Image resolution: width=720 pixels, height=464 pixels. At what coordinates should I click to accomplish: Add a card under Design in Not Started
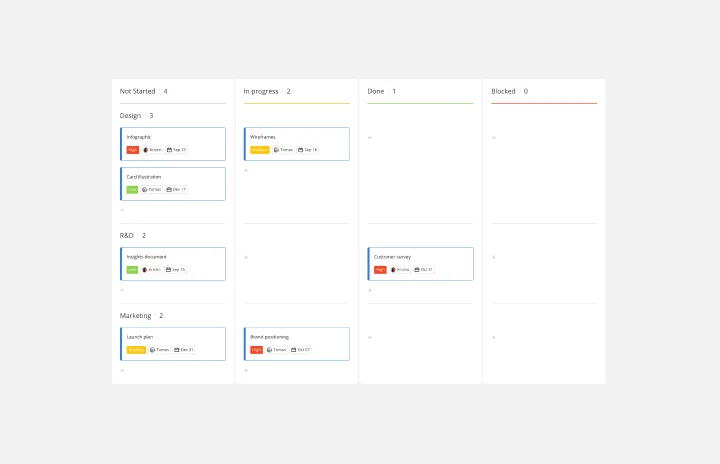(x=122, y=210)
